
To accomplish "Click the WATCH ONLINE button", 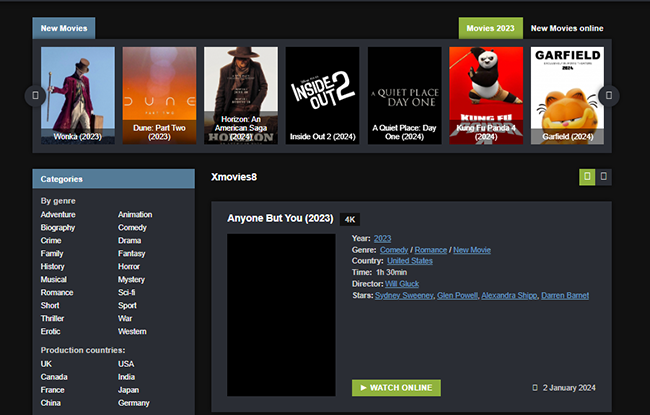I will (396, 388).
